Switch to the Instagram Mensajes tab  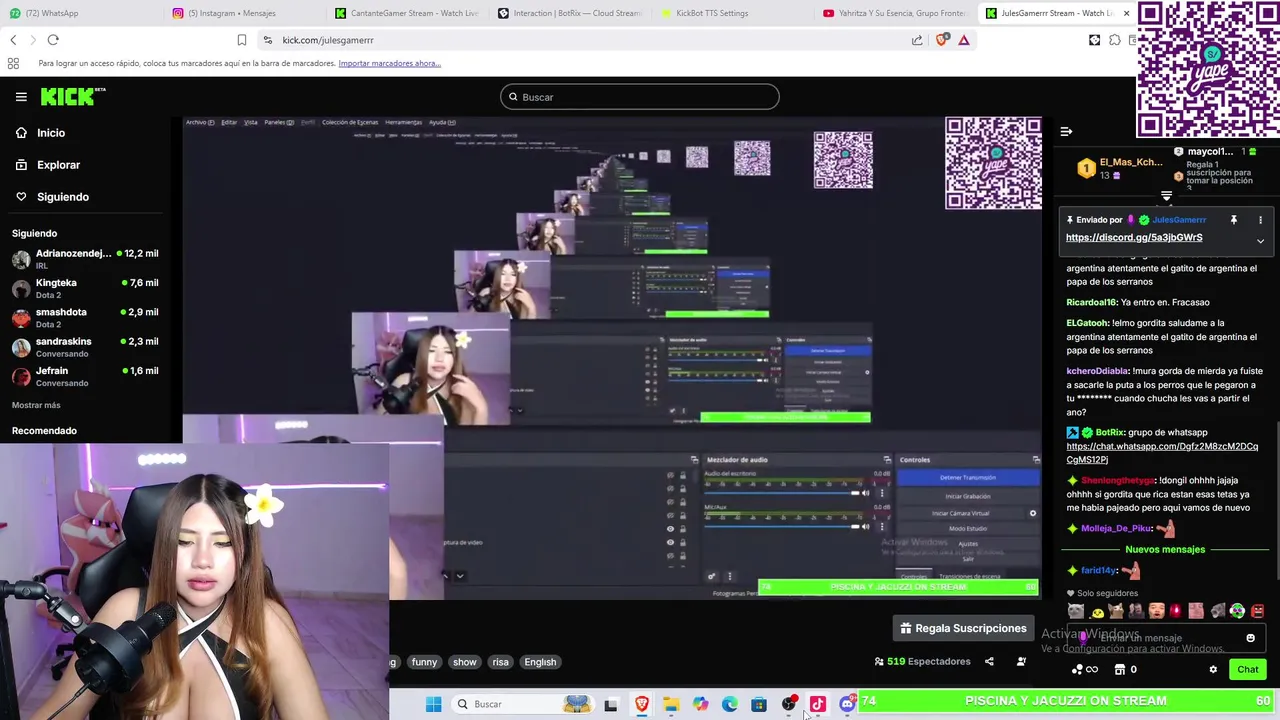pos(244,13)
